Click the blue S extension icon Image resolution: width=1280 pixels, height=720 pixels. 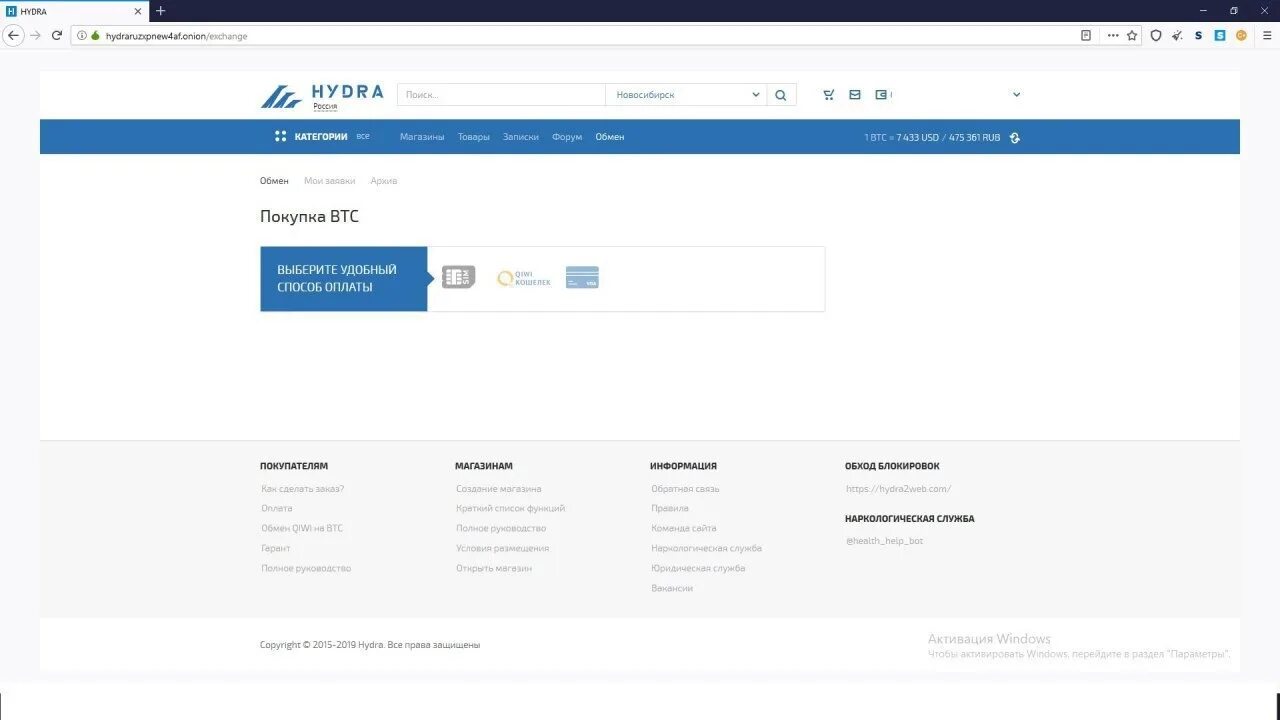click(1220, 35)
